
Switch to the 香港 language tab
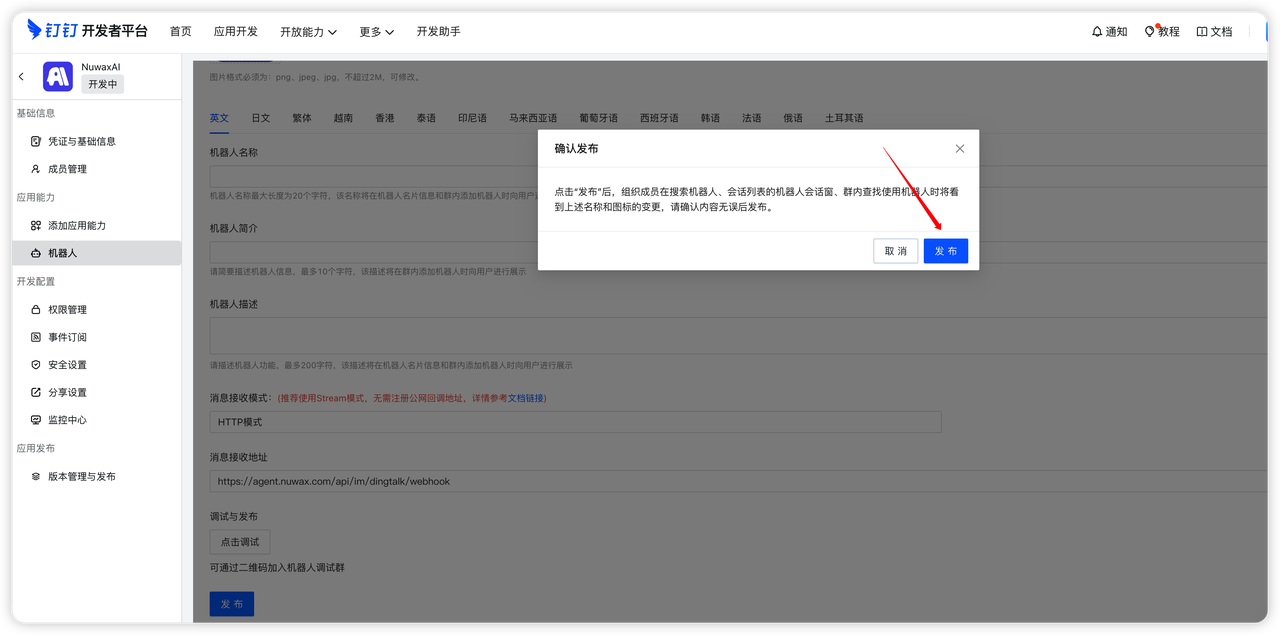tap(385, 118)
